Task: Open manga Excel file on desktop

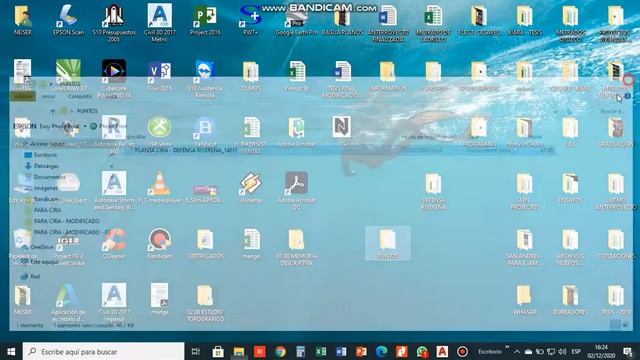Action: point(251,243)
